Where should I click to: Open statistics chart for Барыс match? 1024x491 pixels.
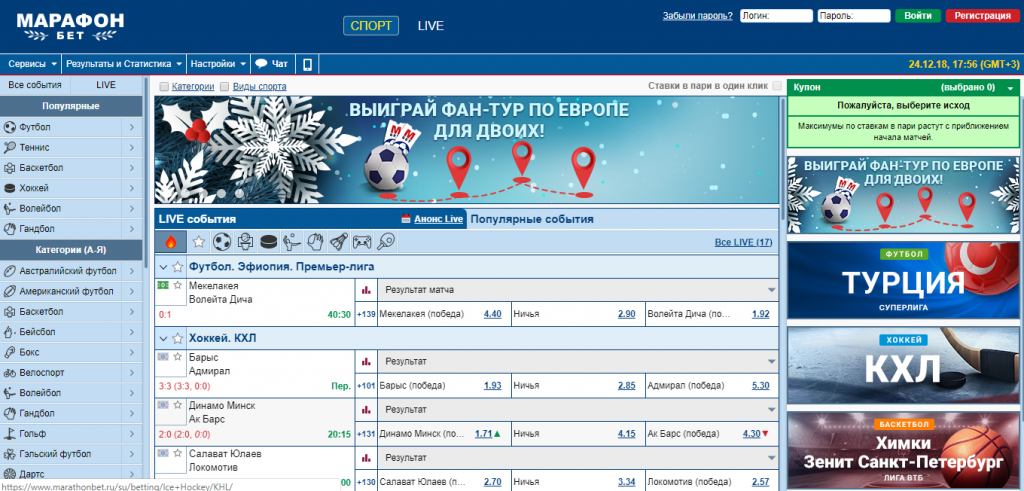click(366, 361)
